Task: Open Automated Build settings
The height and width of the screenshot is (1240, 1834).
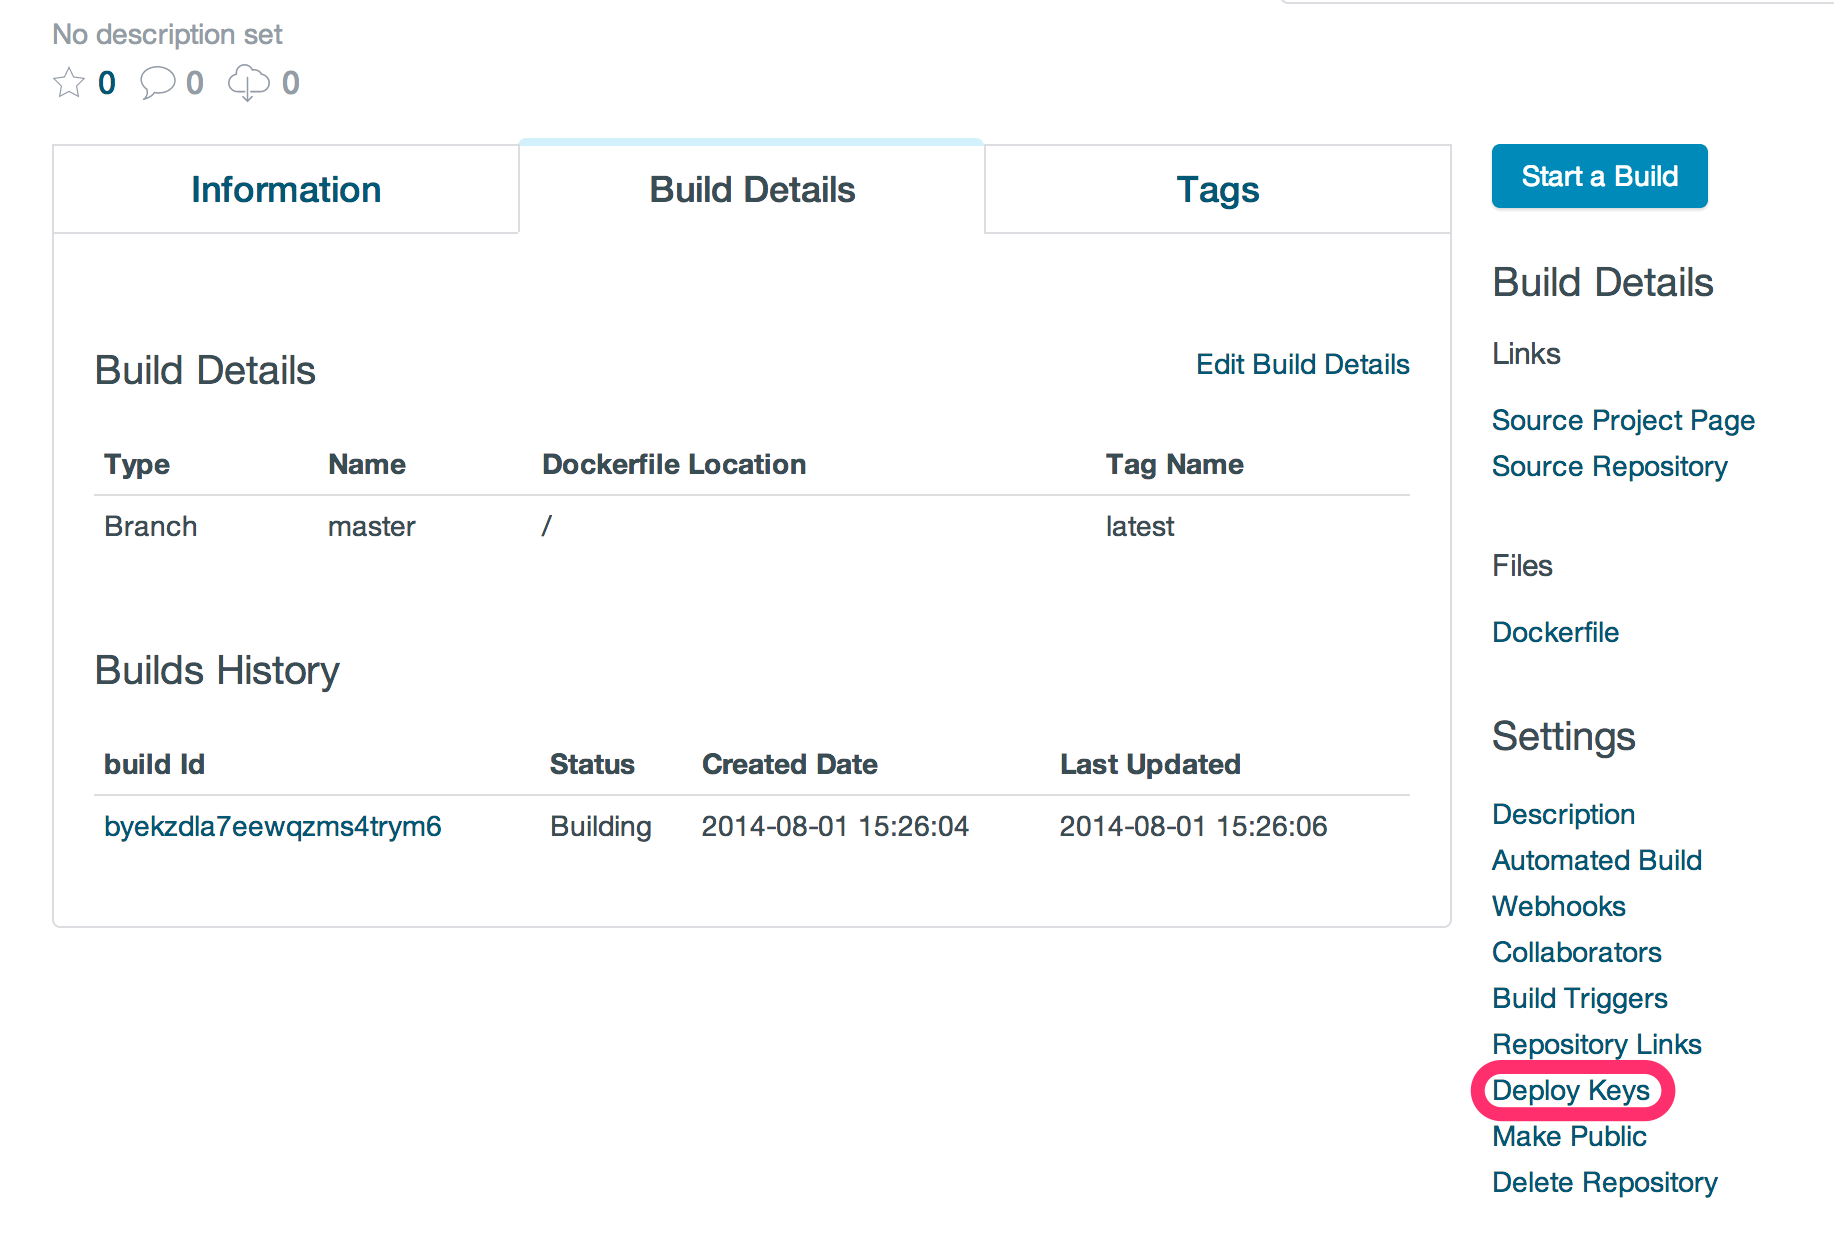Action: coord(1596,860)
